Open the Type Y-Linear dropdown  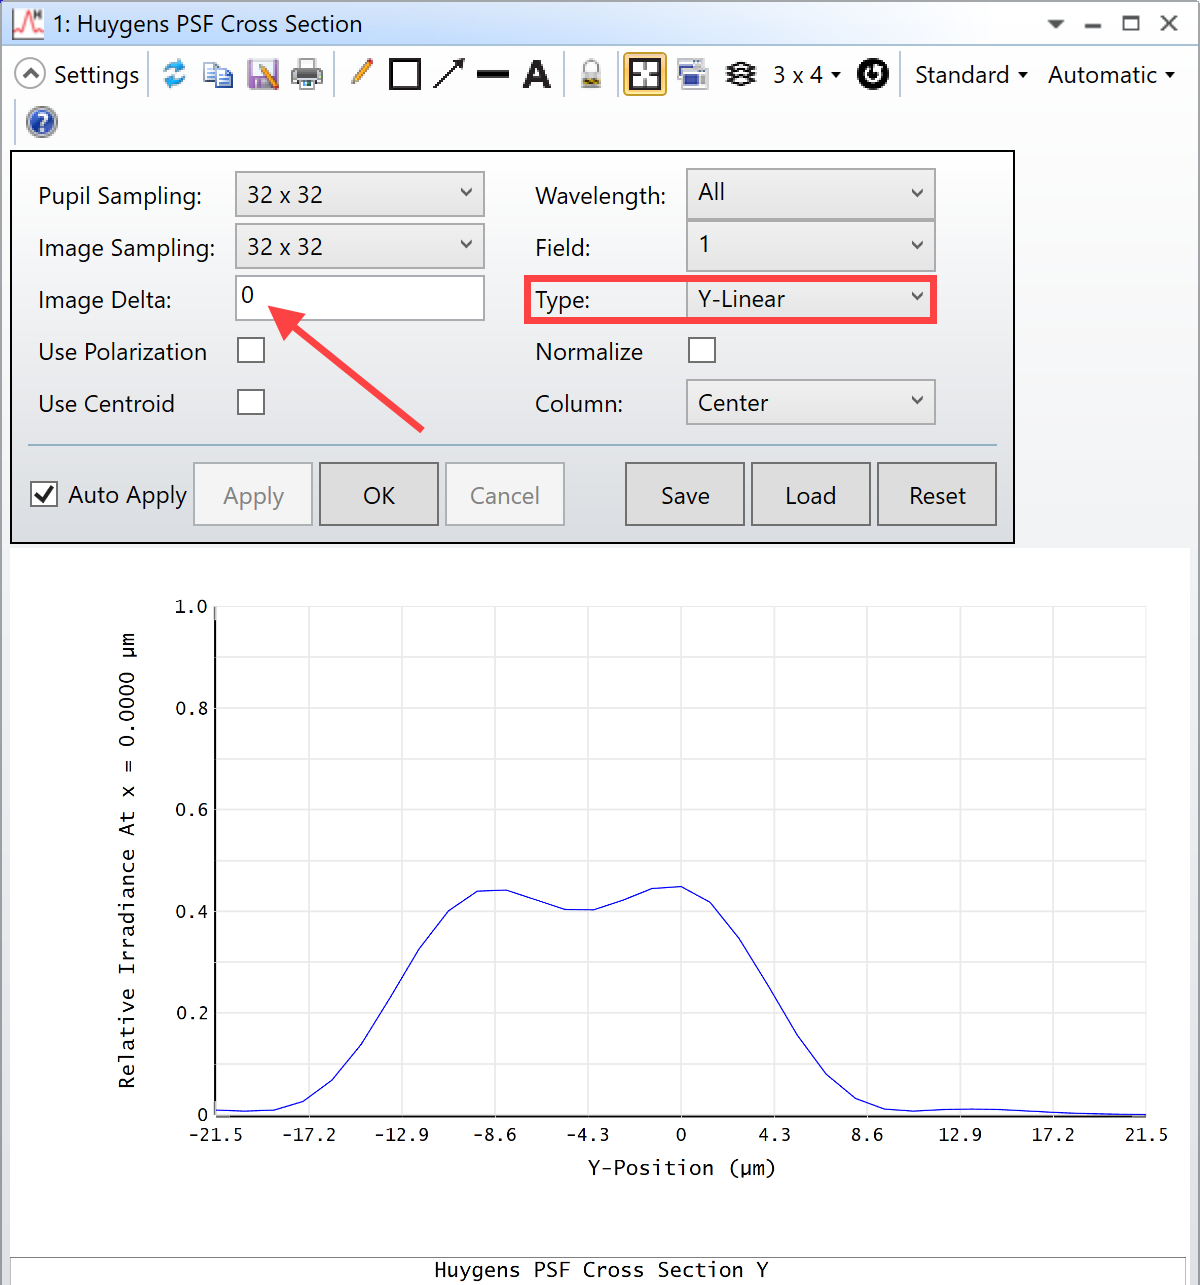(x=810, y=299)
